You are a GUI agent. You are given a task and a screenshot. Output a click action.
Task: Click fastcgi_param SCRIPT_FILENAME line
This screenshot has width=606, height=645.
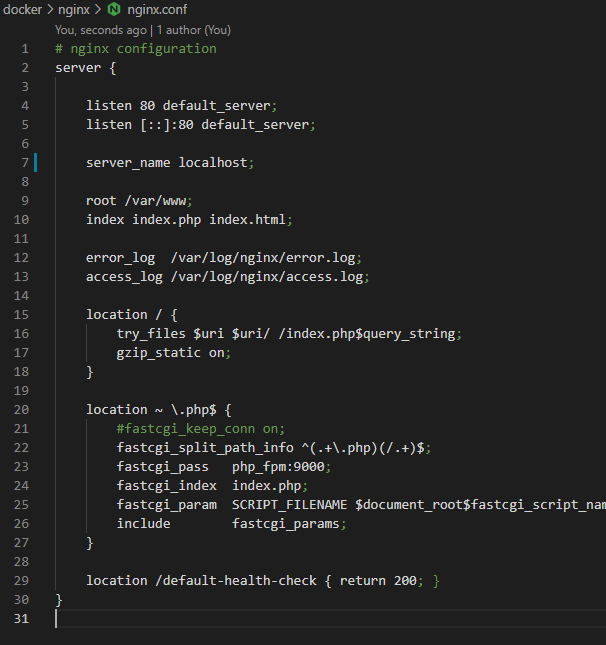361,505
